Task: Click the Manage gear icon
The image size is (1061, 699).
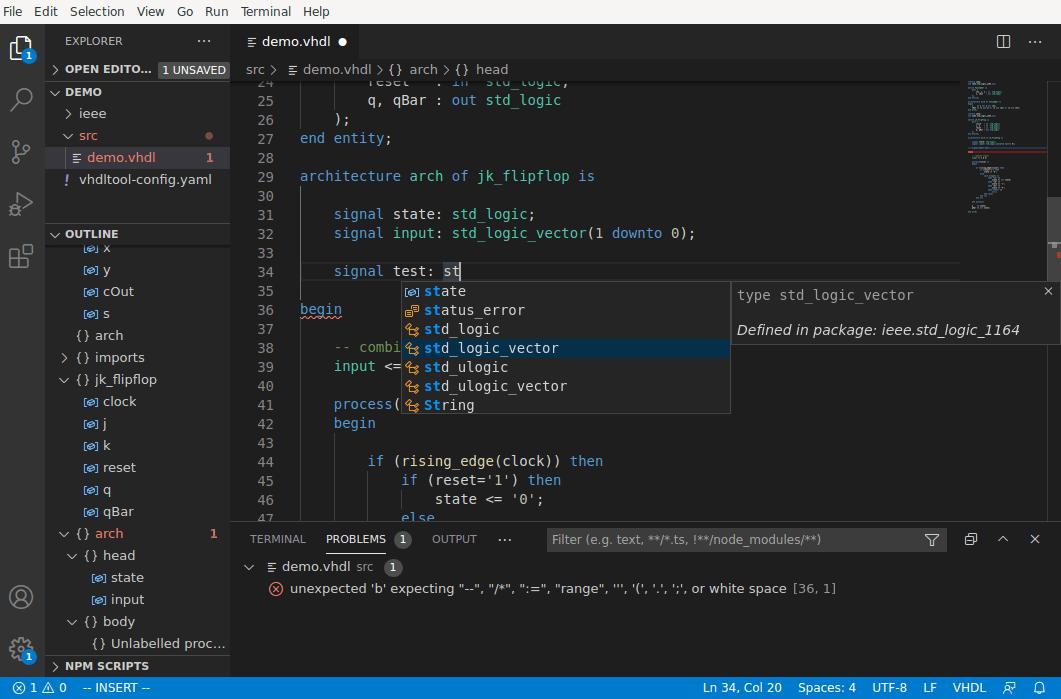Action: [21, 648]
